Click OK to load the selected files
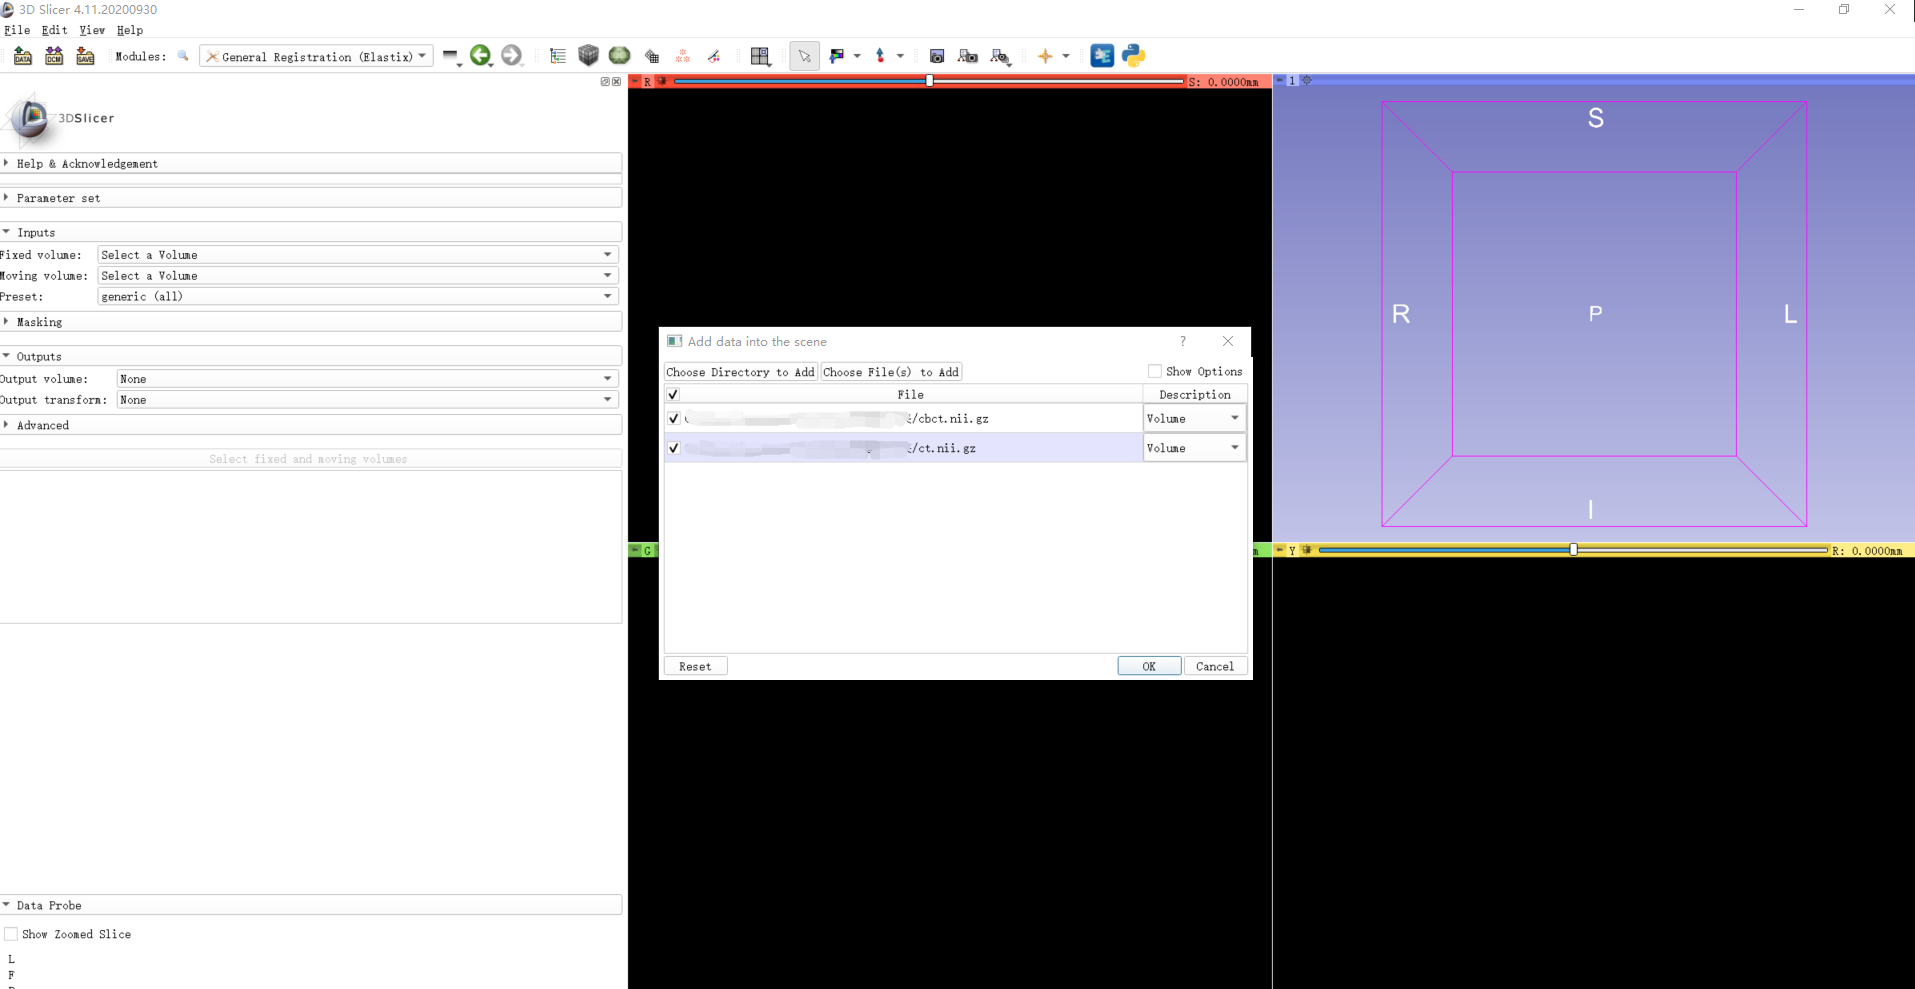The image size is (1915, 989). point(1148,665)
